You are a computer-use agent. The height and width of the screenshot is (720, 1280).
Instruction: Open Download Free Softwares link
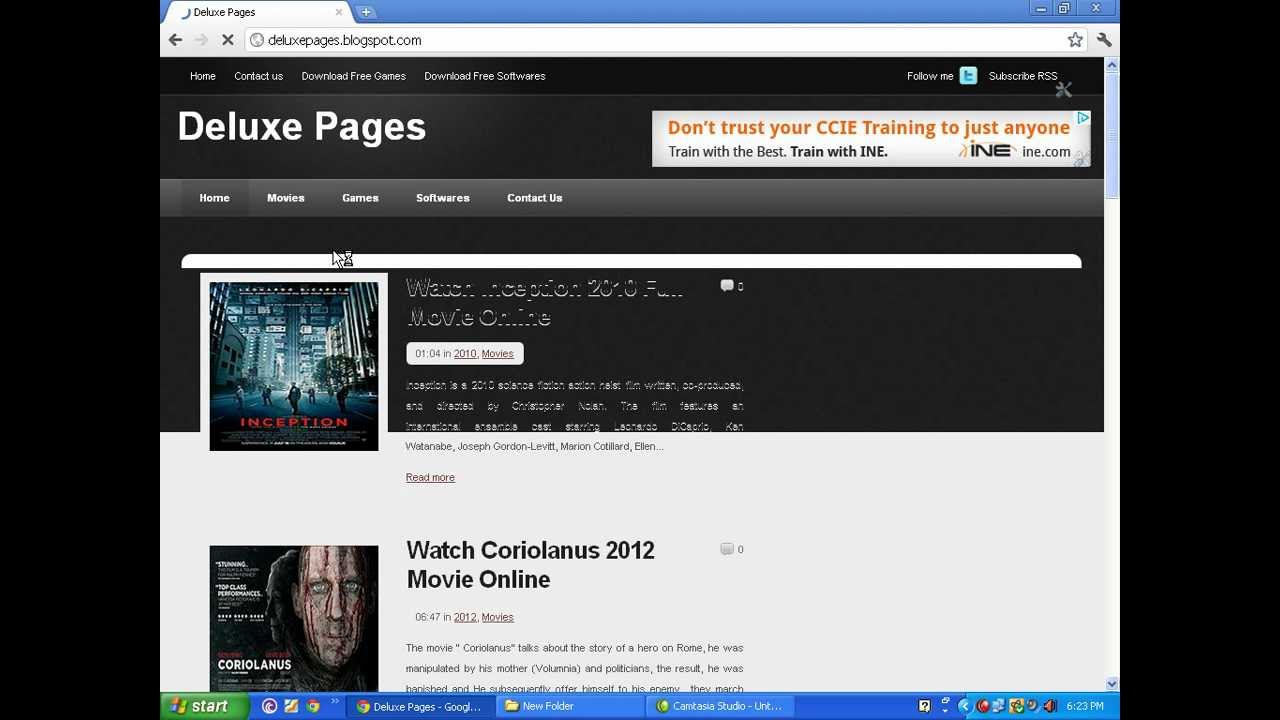tap(484, 76)
